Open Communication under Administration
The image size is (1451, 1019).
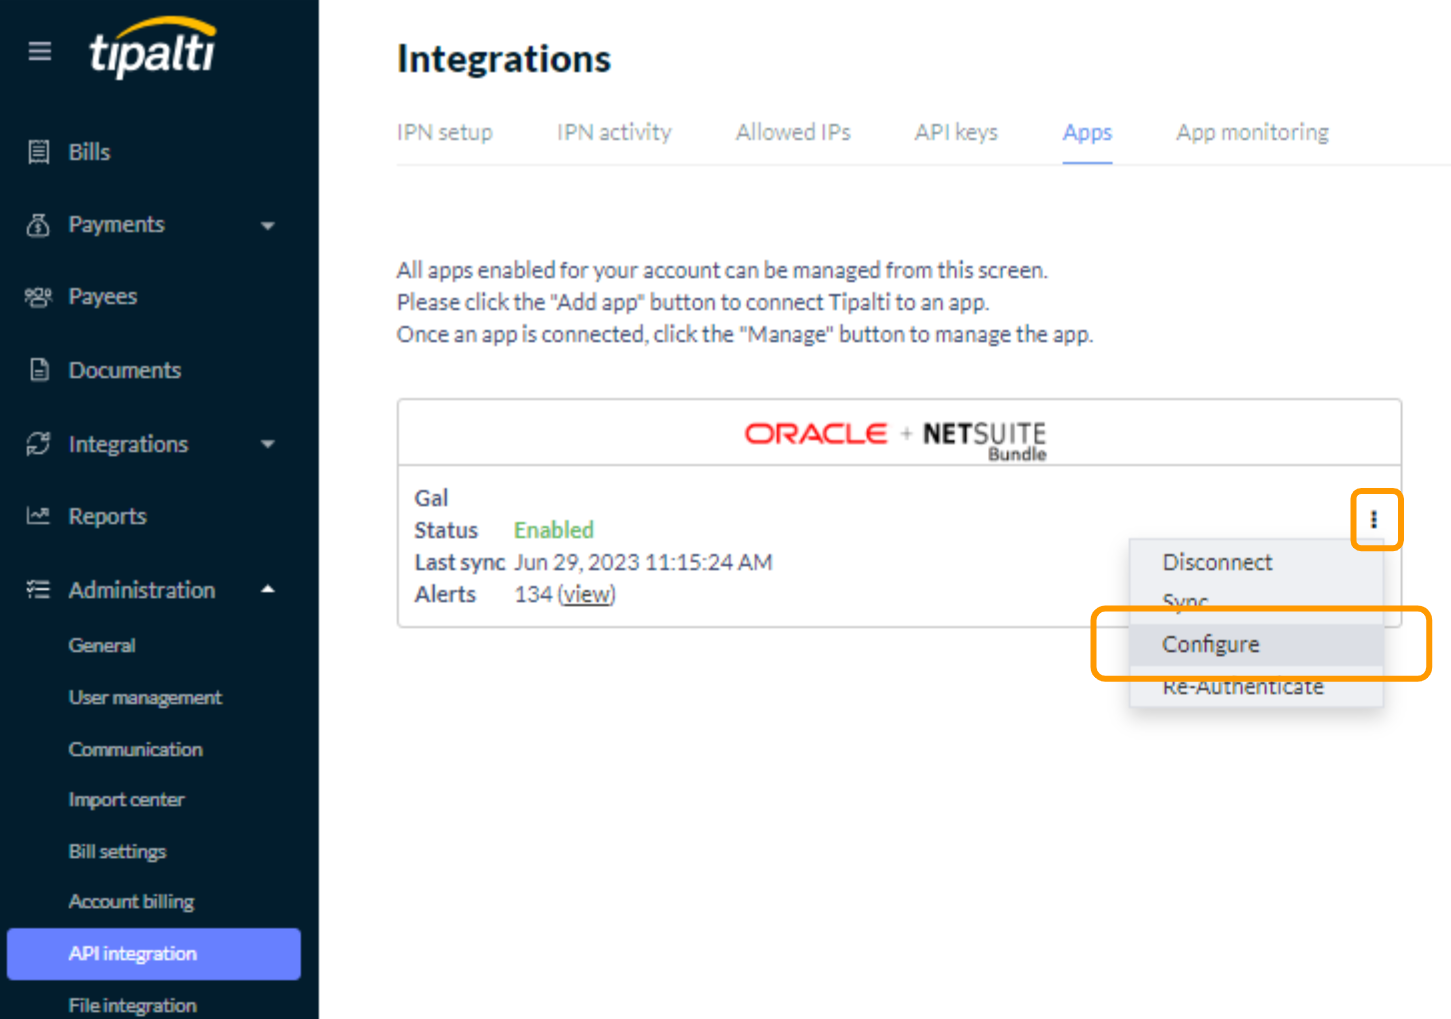point(135,749)
